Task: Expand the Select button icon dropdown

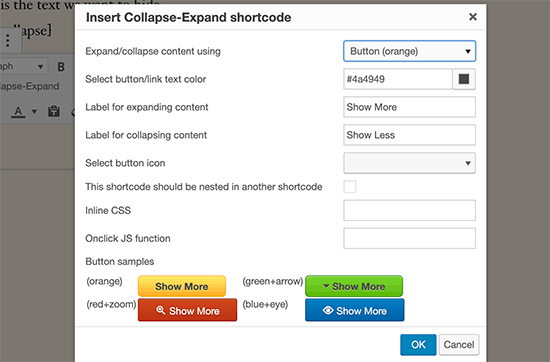Action: [x=409, y=163]
